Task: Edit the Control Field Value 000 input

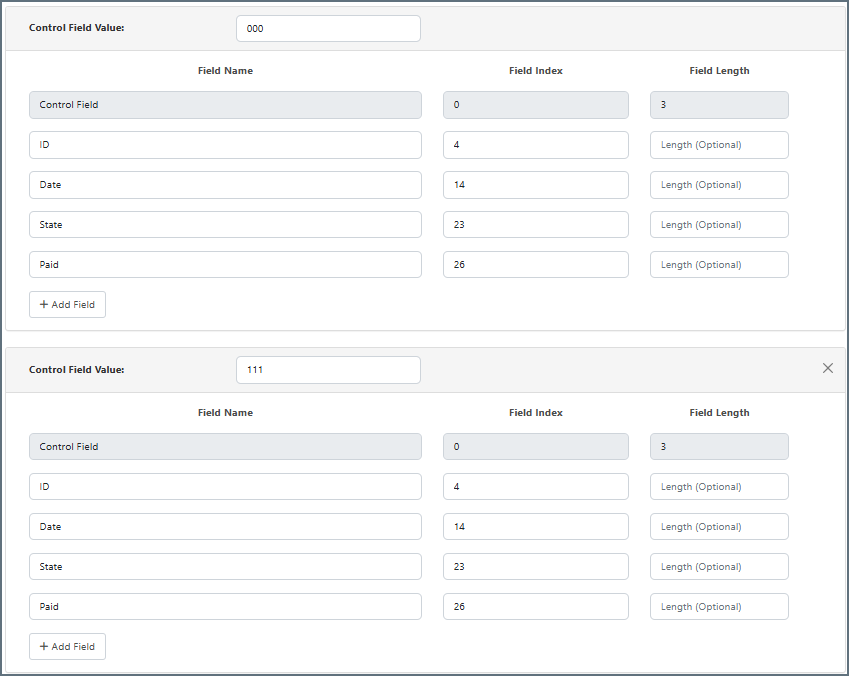Action: click(x=328, y=29)
